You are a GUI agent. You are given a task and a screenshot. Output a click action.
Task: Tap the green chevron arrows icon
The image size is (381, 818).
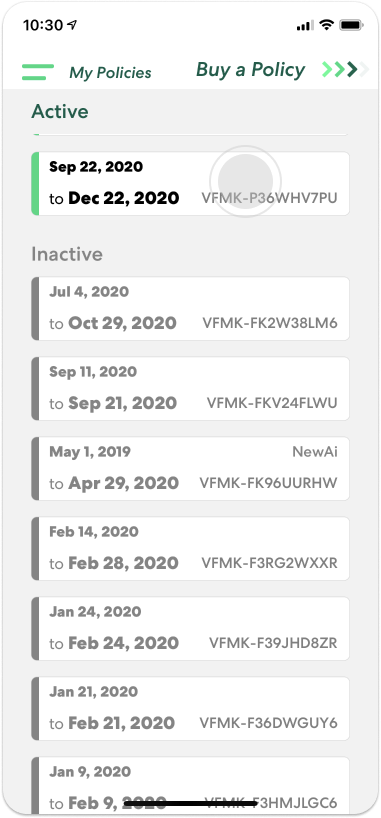[346, 69]
